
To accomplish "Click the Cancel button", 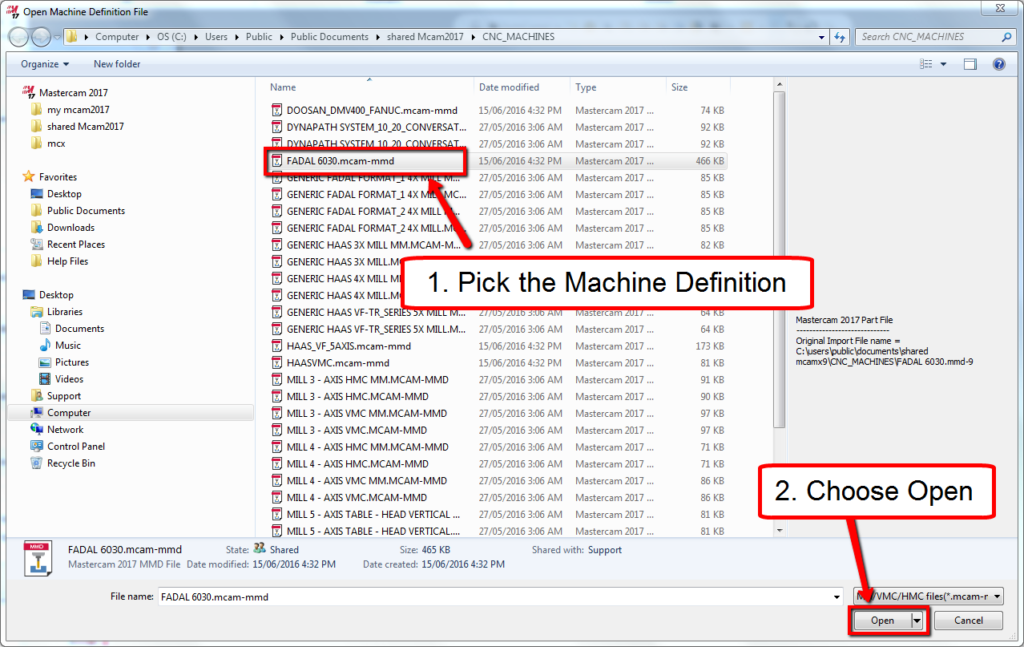I will (968, 621).
